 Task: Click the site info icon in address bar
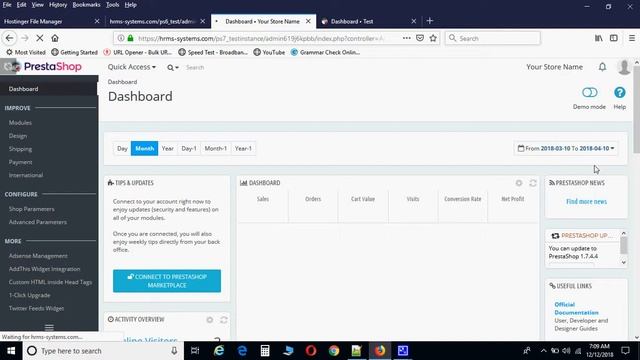pos(121,38)
